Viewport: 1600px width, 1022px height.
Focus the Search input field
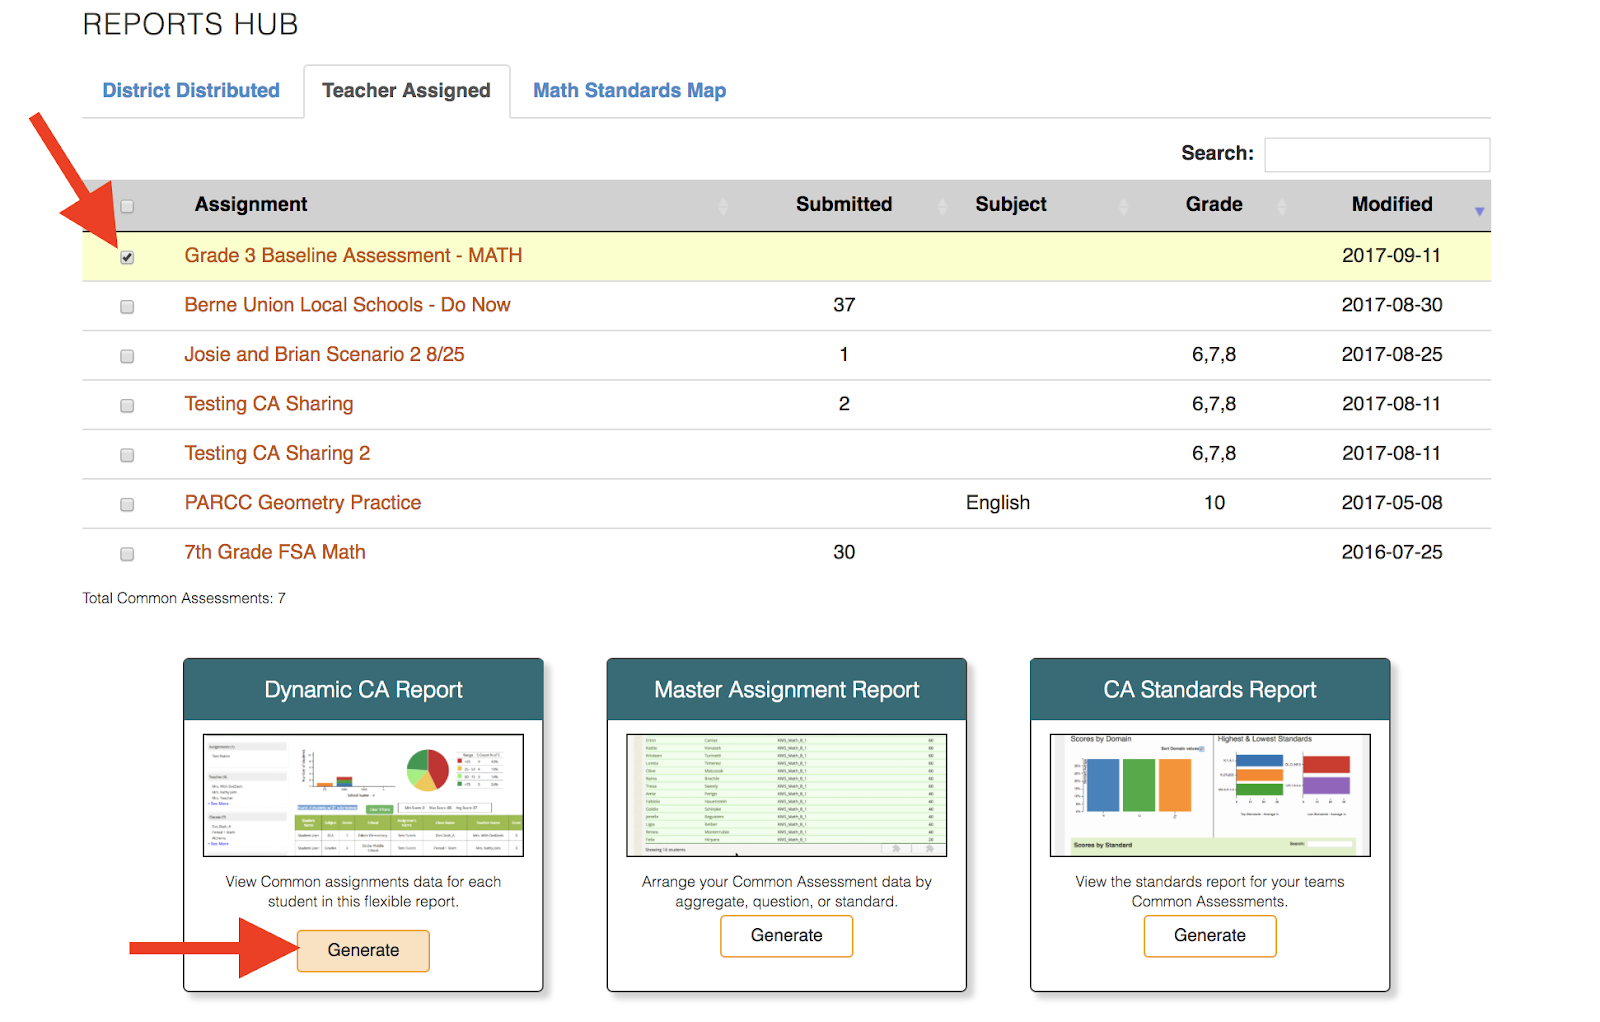[x=1377, y=154]
